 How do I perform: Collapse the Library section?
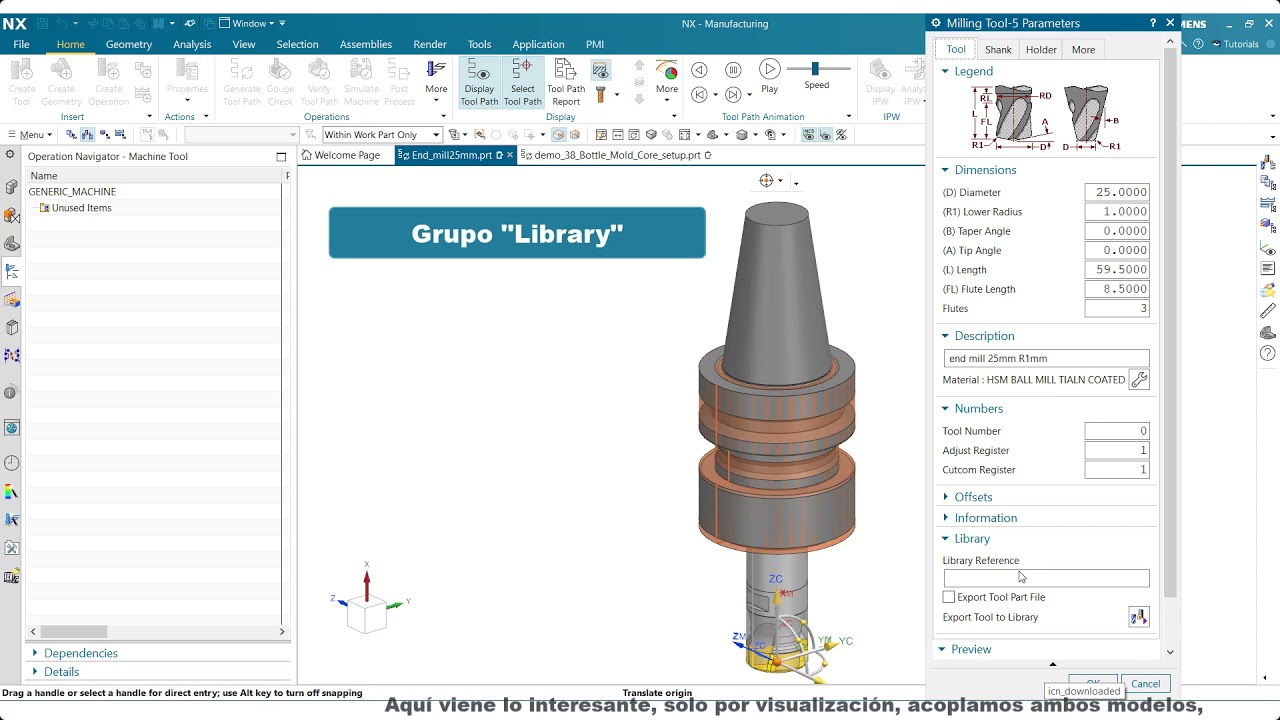coord(945,539)
